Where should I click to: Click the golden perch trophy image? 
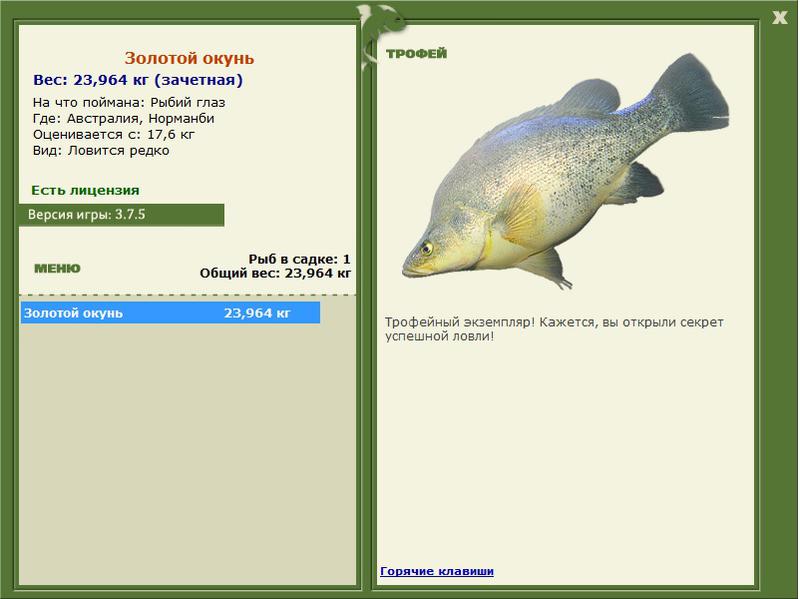(x=565, y=172)
